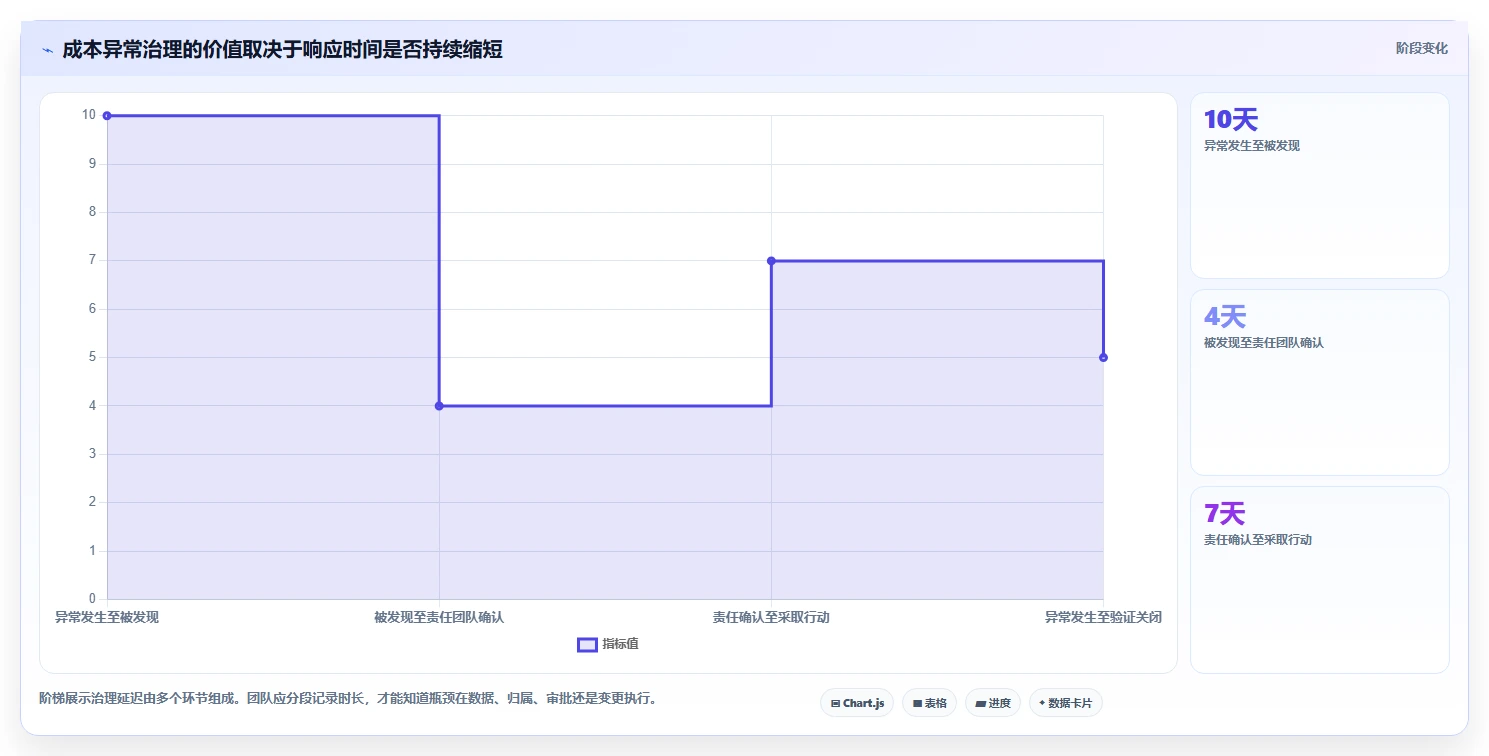
Task: Click y-axis tick label 6
Action: point(92,308)
